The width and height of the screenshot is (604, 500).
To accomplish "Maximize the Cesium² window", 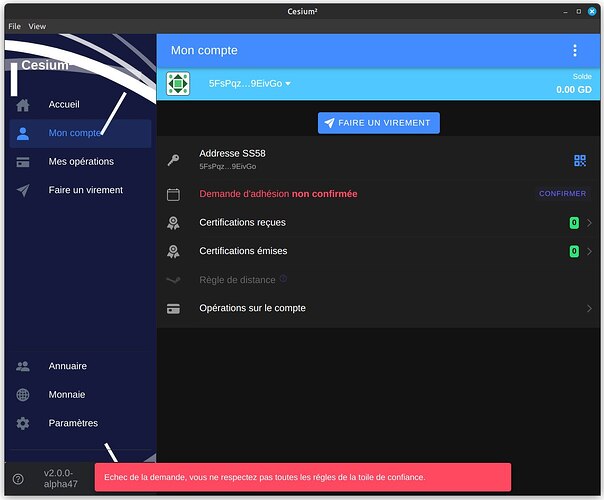I will point(579,12).
